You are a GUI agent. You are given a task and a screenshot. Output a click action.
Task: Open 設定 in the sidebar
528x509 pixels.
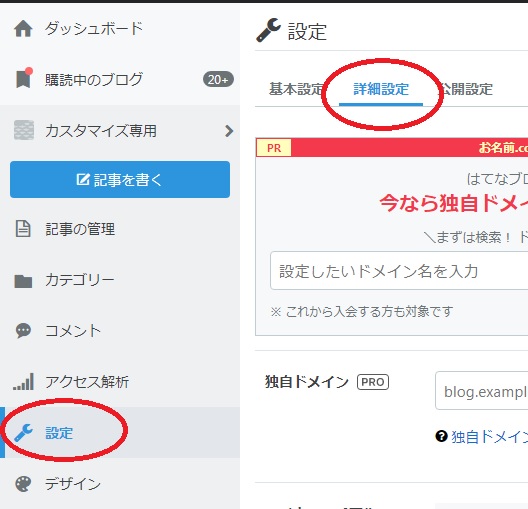[59, 433]
